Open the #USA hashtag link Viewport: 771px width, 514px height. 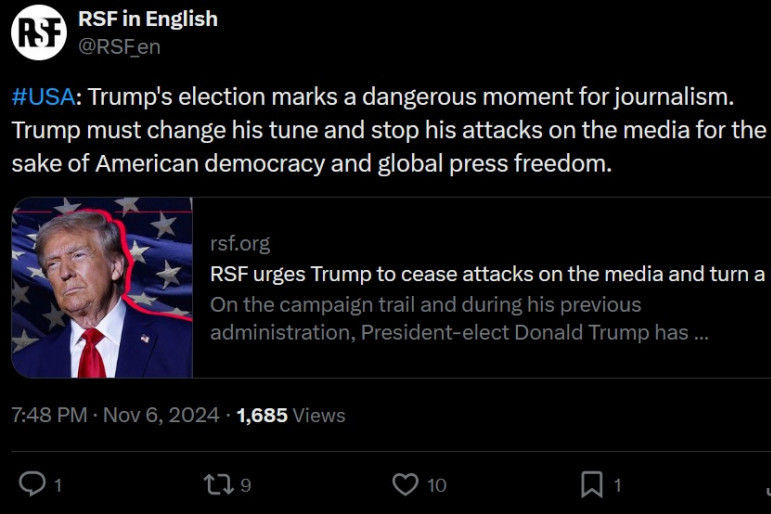[44, 99]
